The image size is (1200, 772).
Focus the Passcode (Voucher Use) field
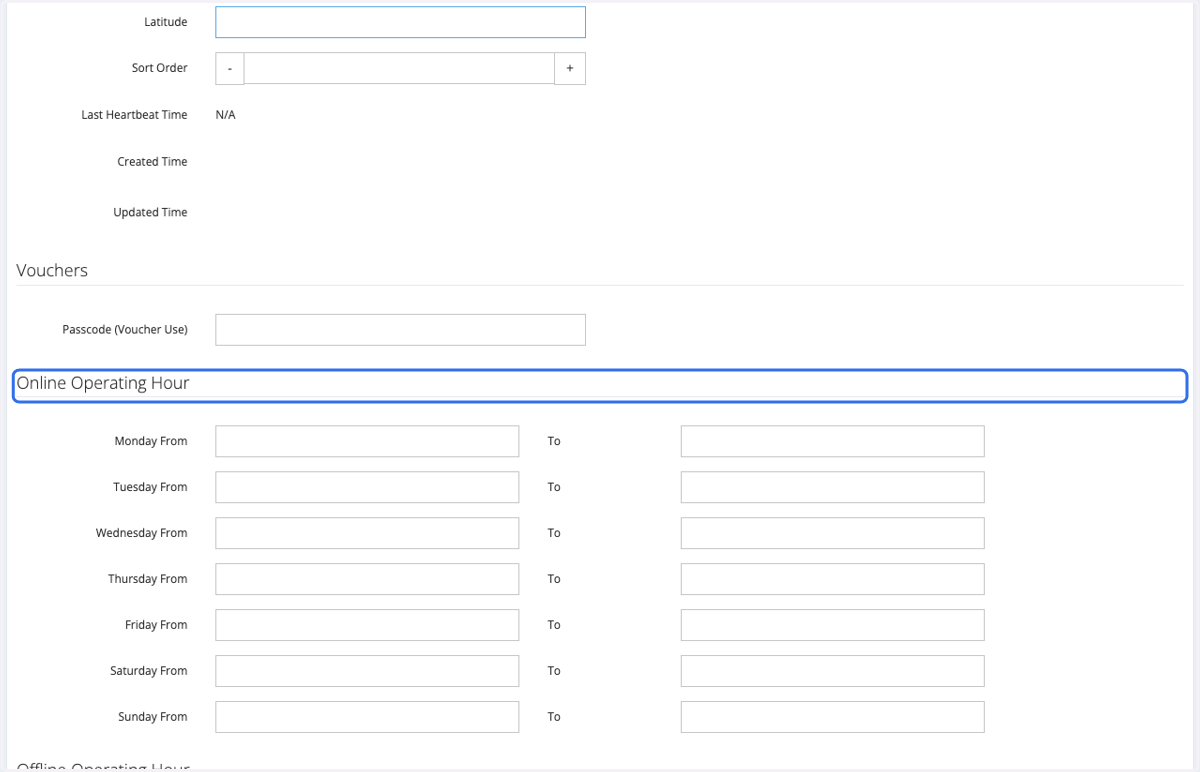[400, 330]
